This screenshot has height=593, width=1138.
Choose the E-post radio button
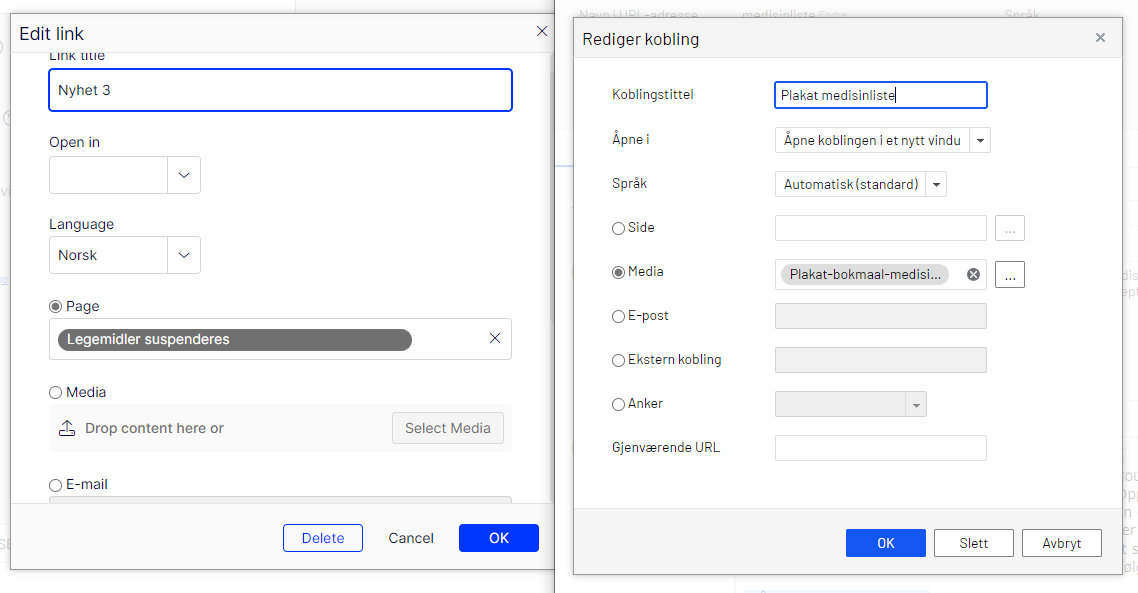[618, 317]
